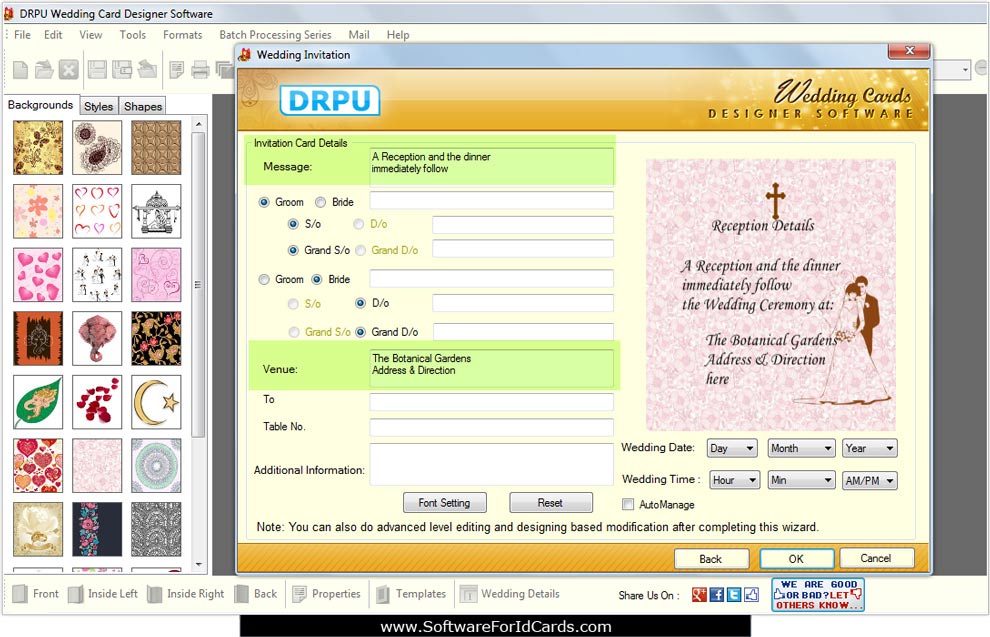990x637 pixels.
Task: Click the Inside Left page icon
Action: click(x=75, y=593)
